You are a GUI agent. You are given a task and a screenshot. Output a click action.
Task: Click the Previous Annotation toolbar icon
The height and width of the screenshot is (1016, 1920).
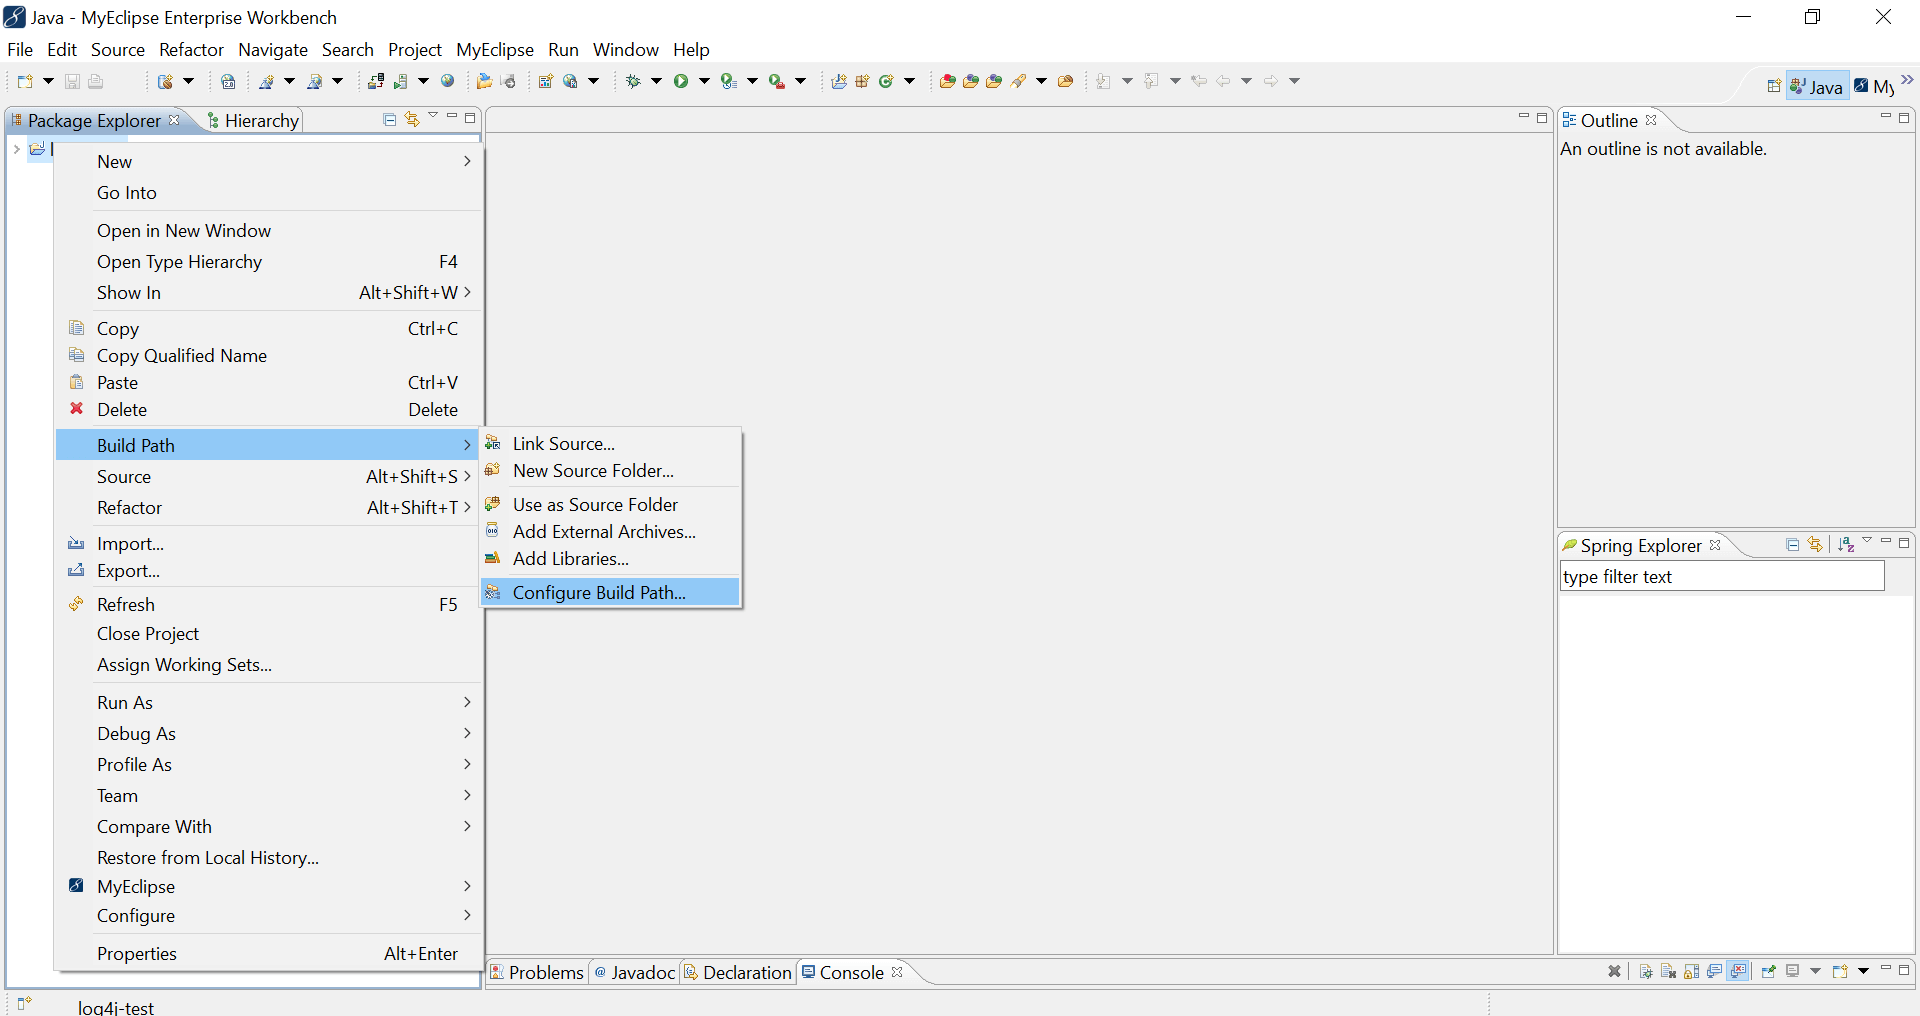click(x=1151, y=81)
